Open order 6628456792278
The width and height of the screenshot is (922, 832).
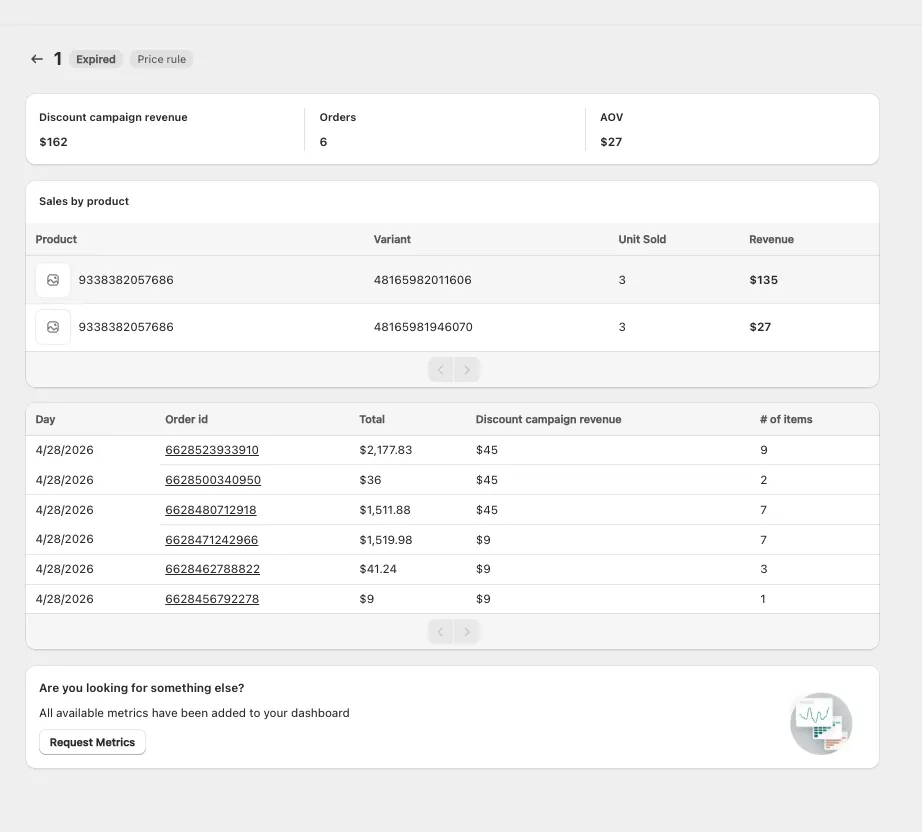click(x=212, y=599)
